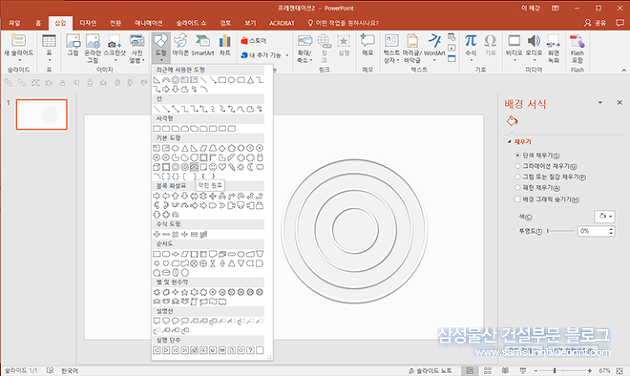The width and height of the screenshot is (630, 376).
Task: Add a 메모 comment
Action: tap(368, 45)
